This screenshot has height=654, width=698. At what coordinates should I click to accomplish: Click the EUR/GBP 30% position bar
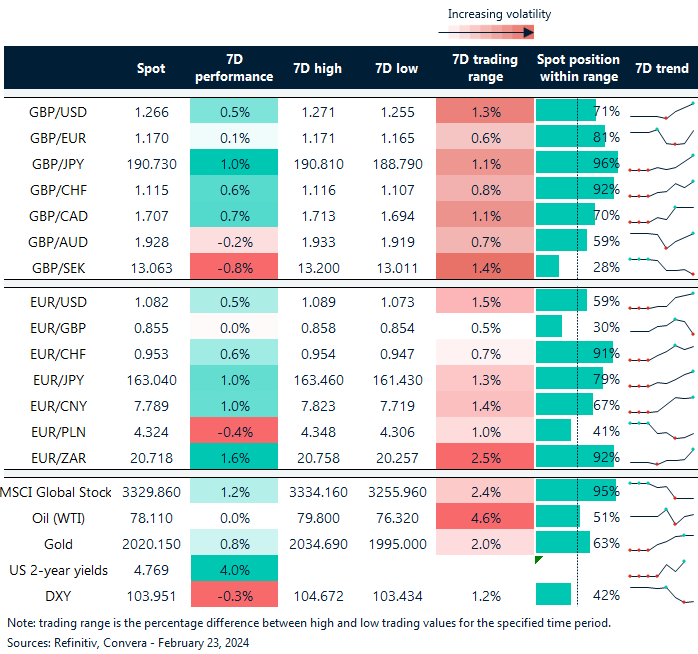point(549,326)
